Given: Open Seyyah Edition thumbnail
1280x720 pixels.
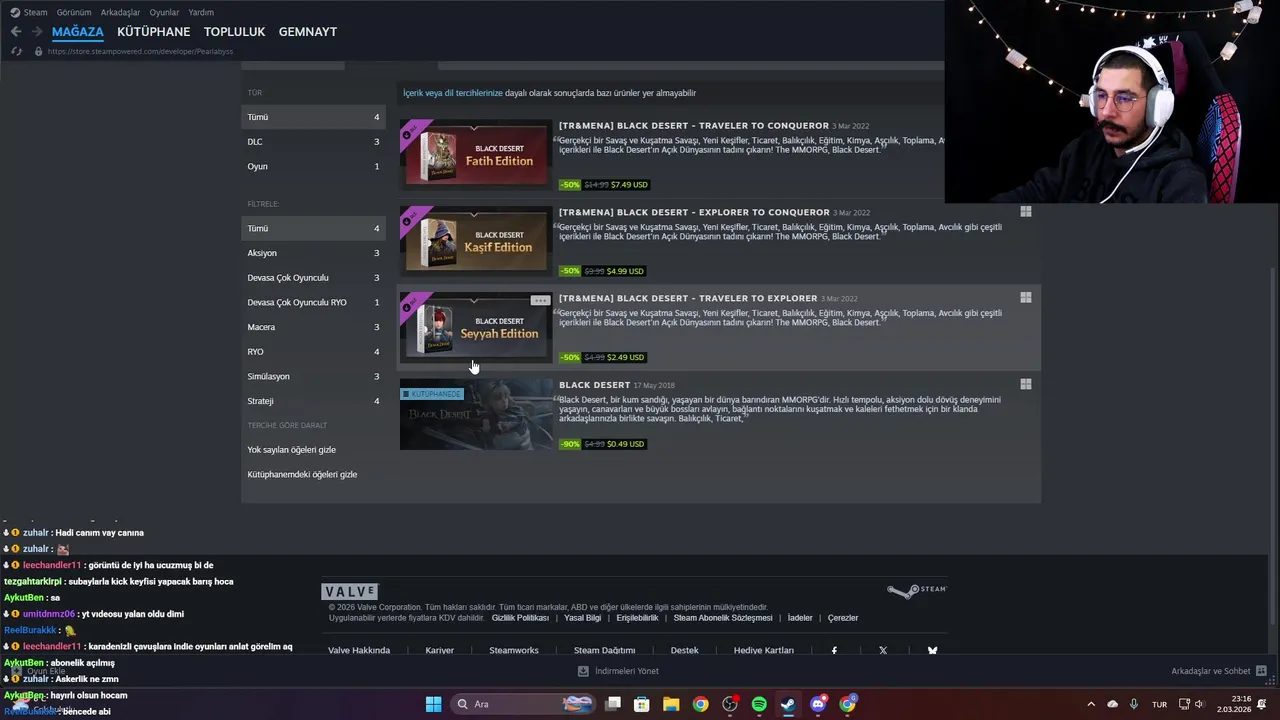Looking at the screenshot, I should (476, 327).
